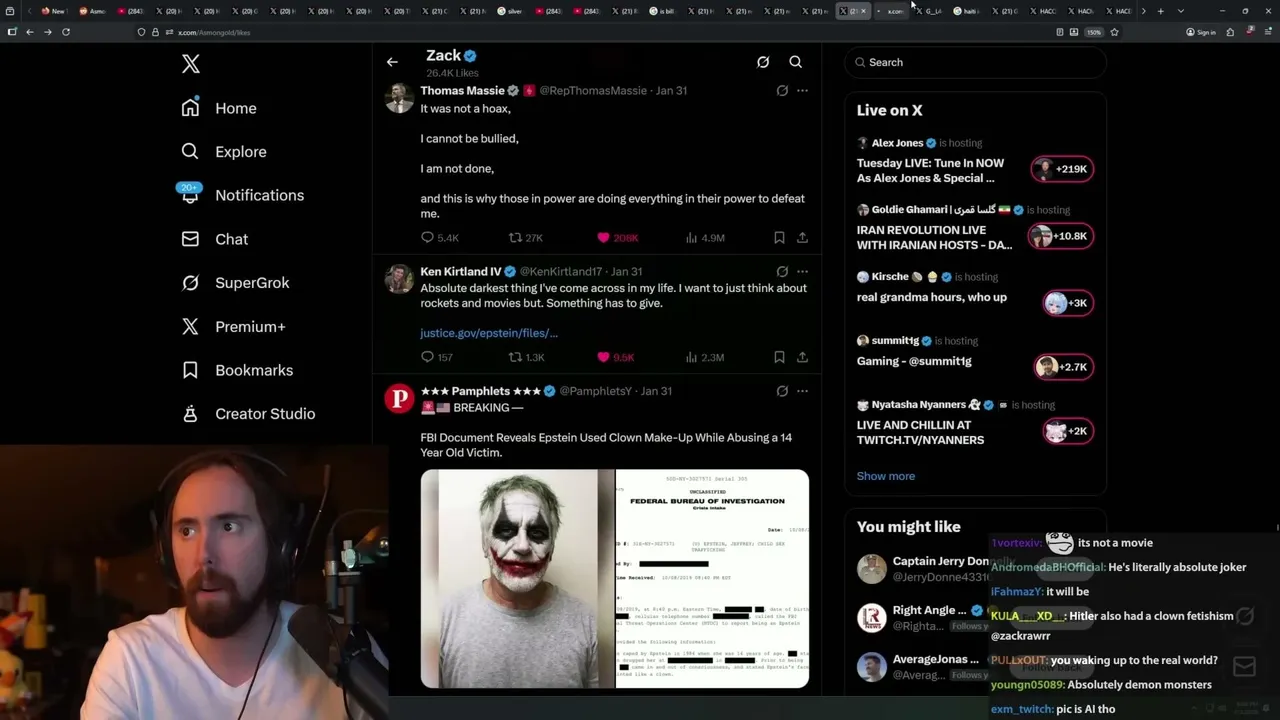The image size is (1280, 720).
Task: Open the FBI document image in Pamphlets post
Action: [x=712, y=579]
